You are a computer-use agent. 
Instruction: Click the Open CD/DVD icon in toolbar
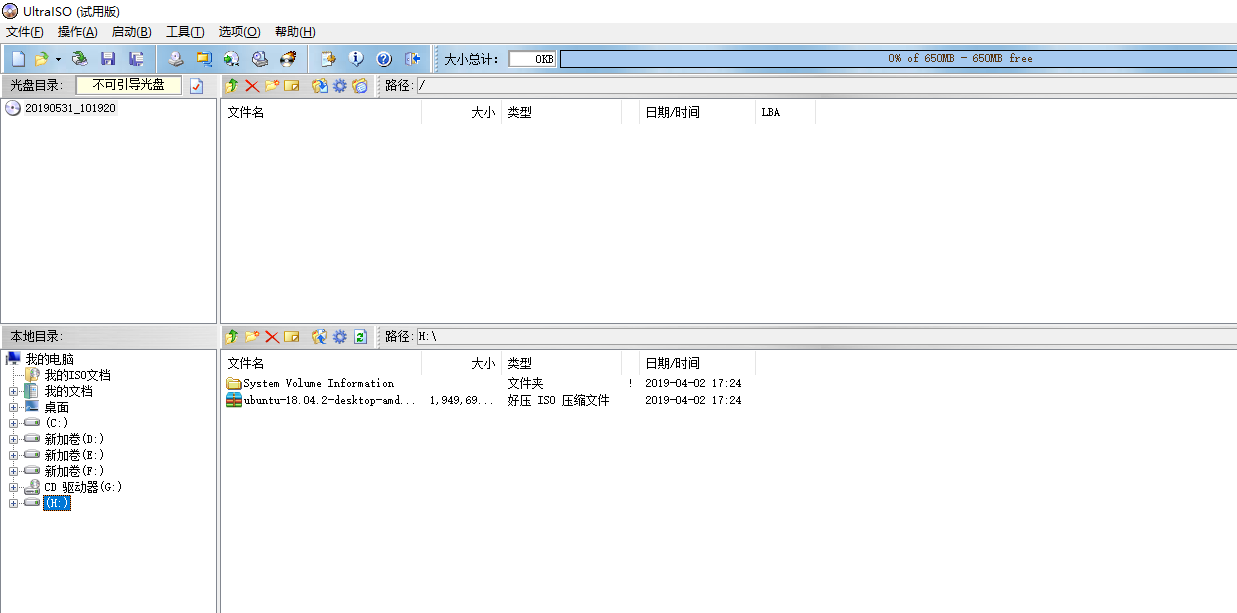pos(79,59)
